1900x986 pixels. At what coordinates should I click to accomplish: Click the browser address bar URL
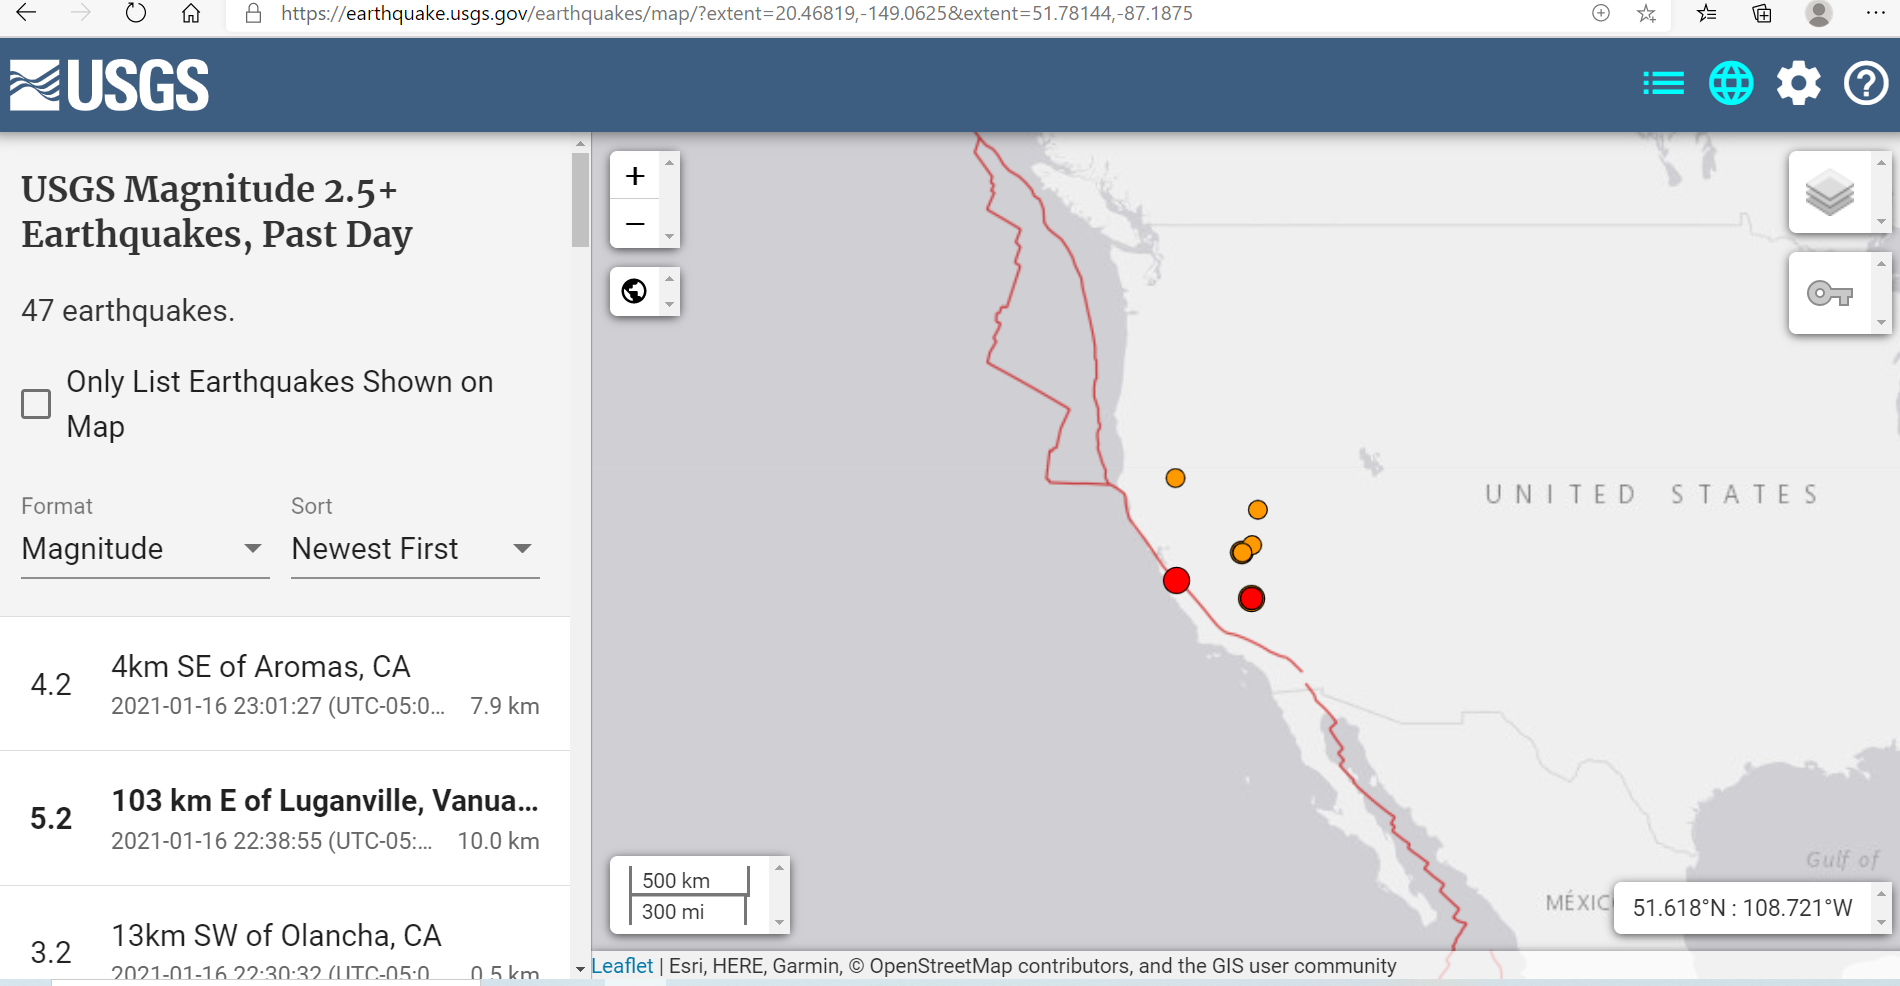click(736, 13)
